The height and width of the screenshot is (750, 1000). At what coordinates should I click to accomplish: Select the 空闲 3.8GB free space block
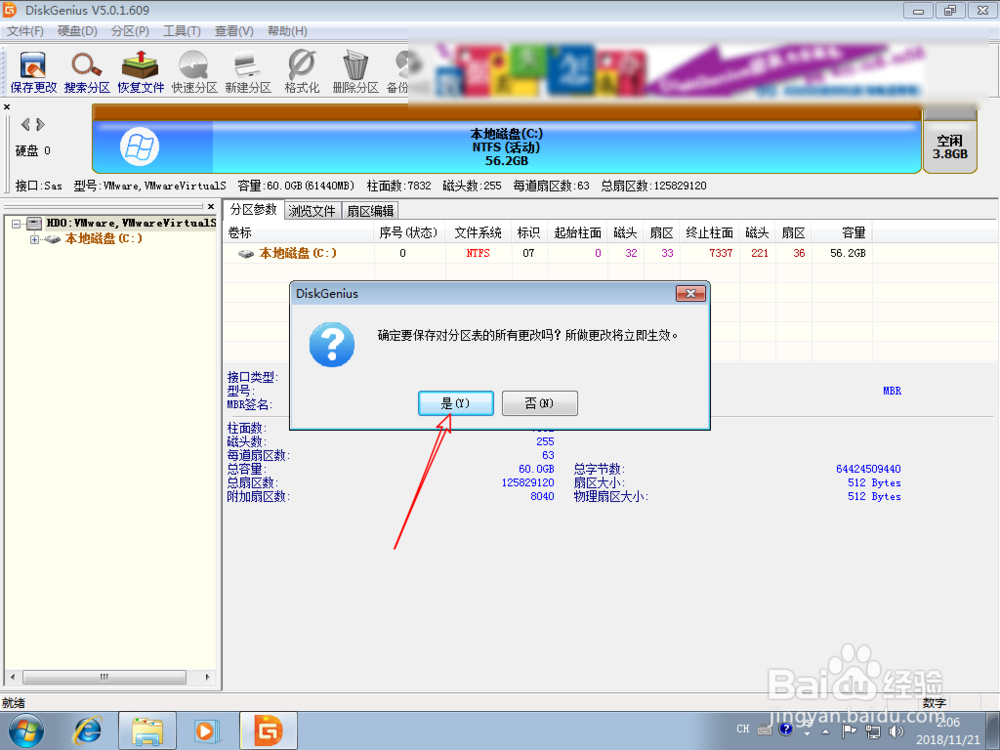[x=950, y=147]
